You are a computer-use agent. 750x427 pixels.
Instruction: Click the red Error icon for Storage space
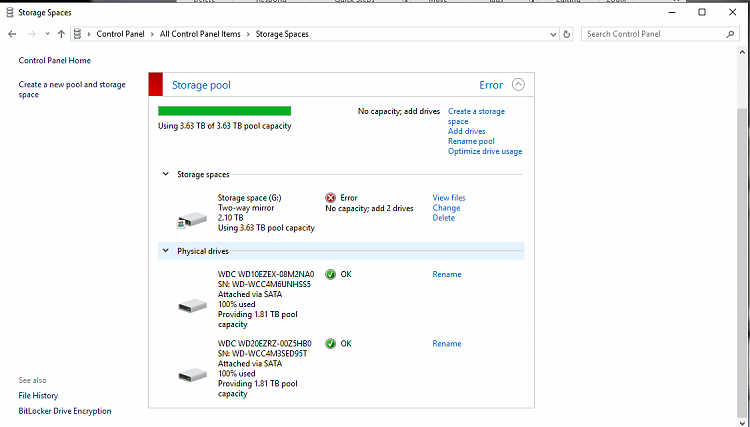click(x=331, y=197)
